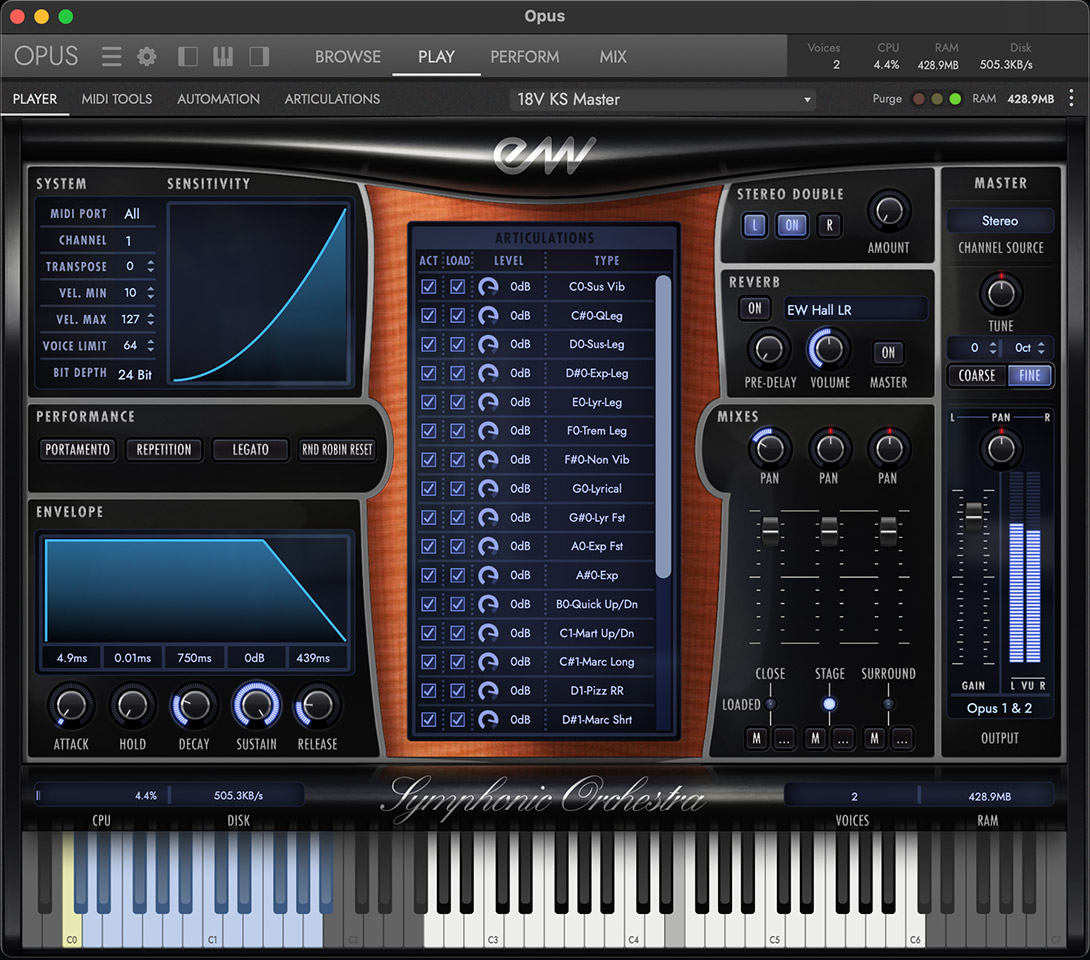Click the green Purge indicator dot
The width and height of the screenshot is (1090, 960).
955,99
